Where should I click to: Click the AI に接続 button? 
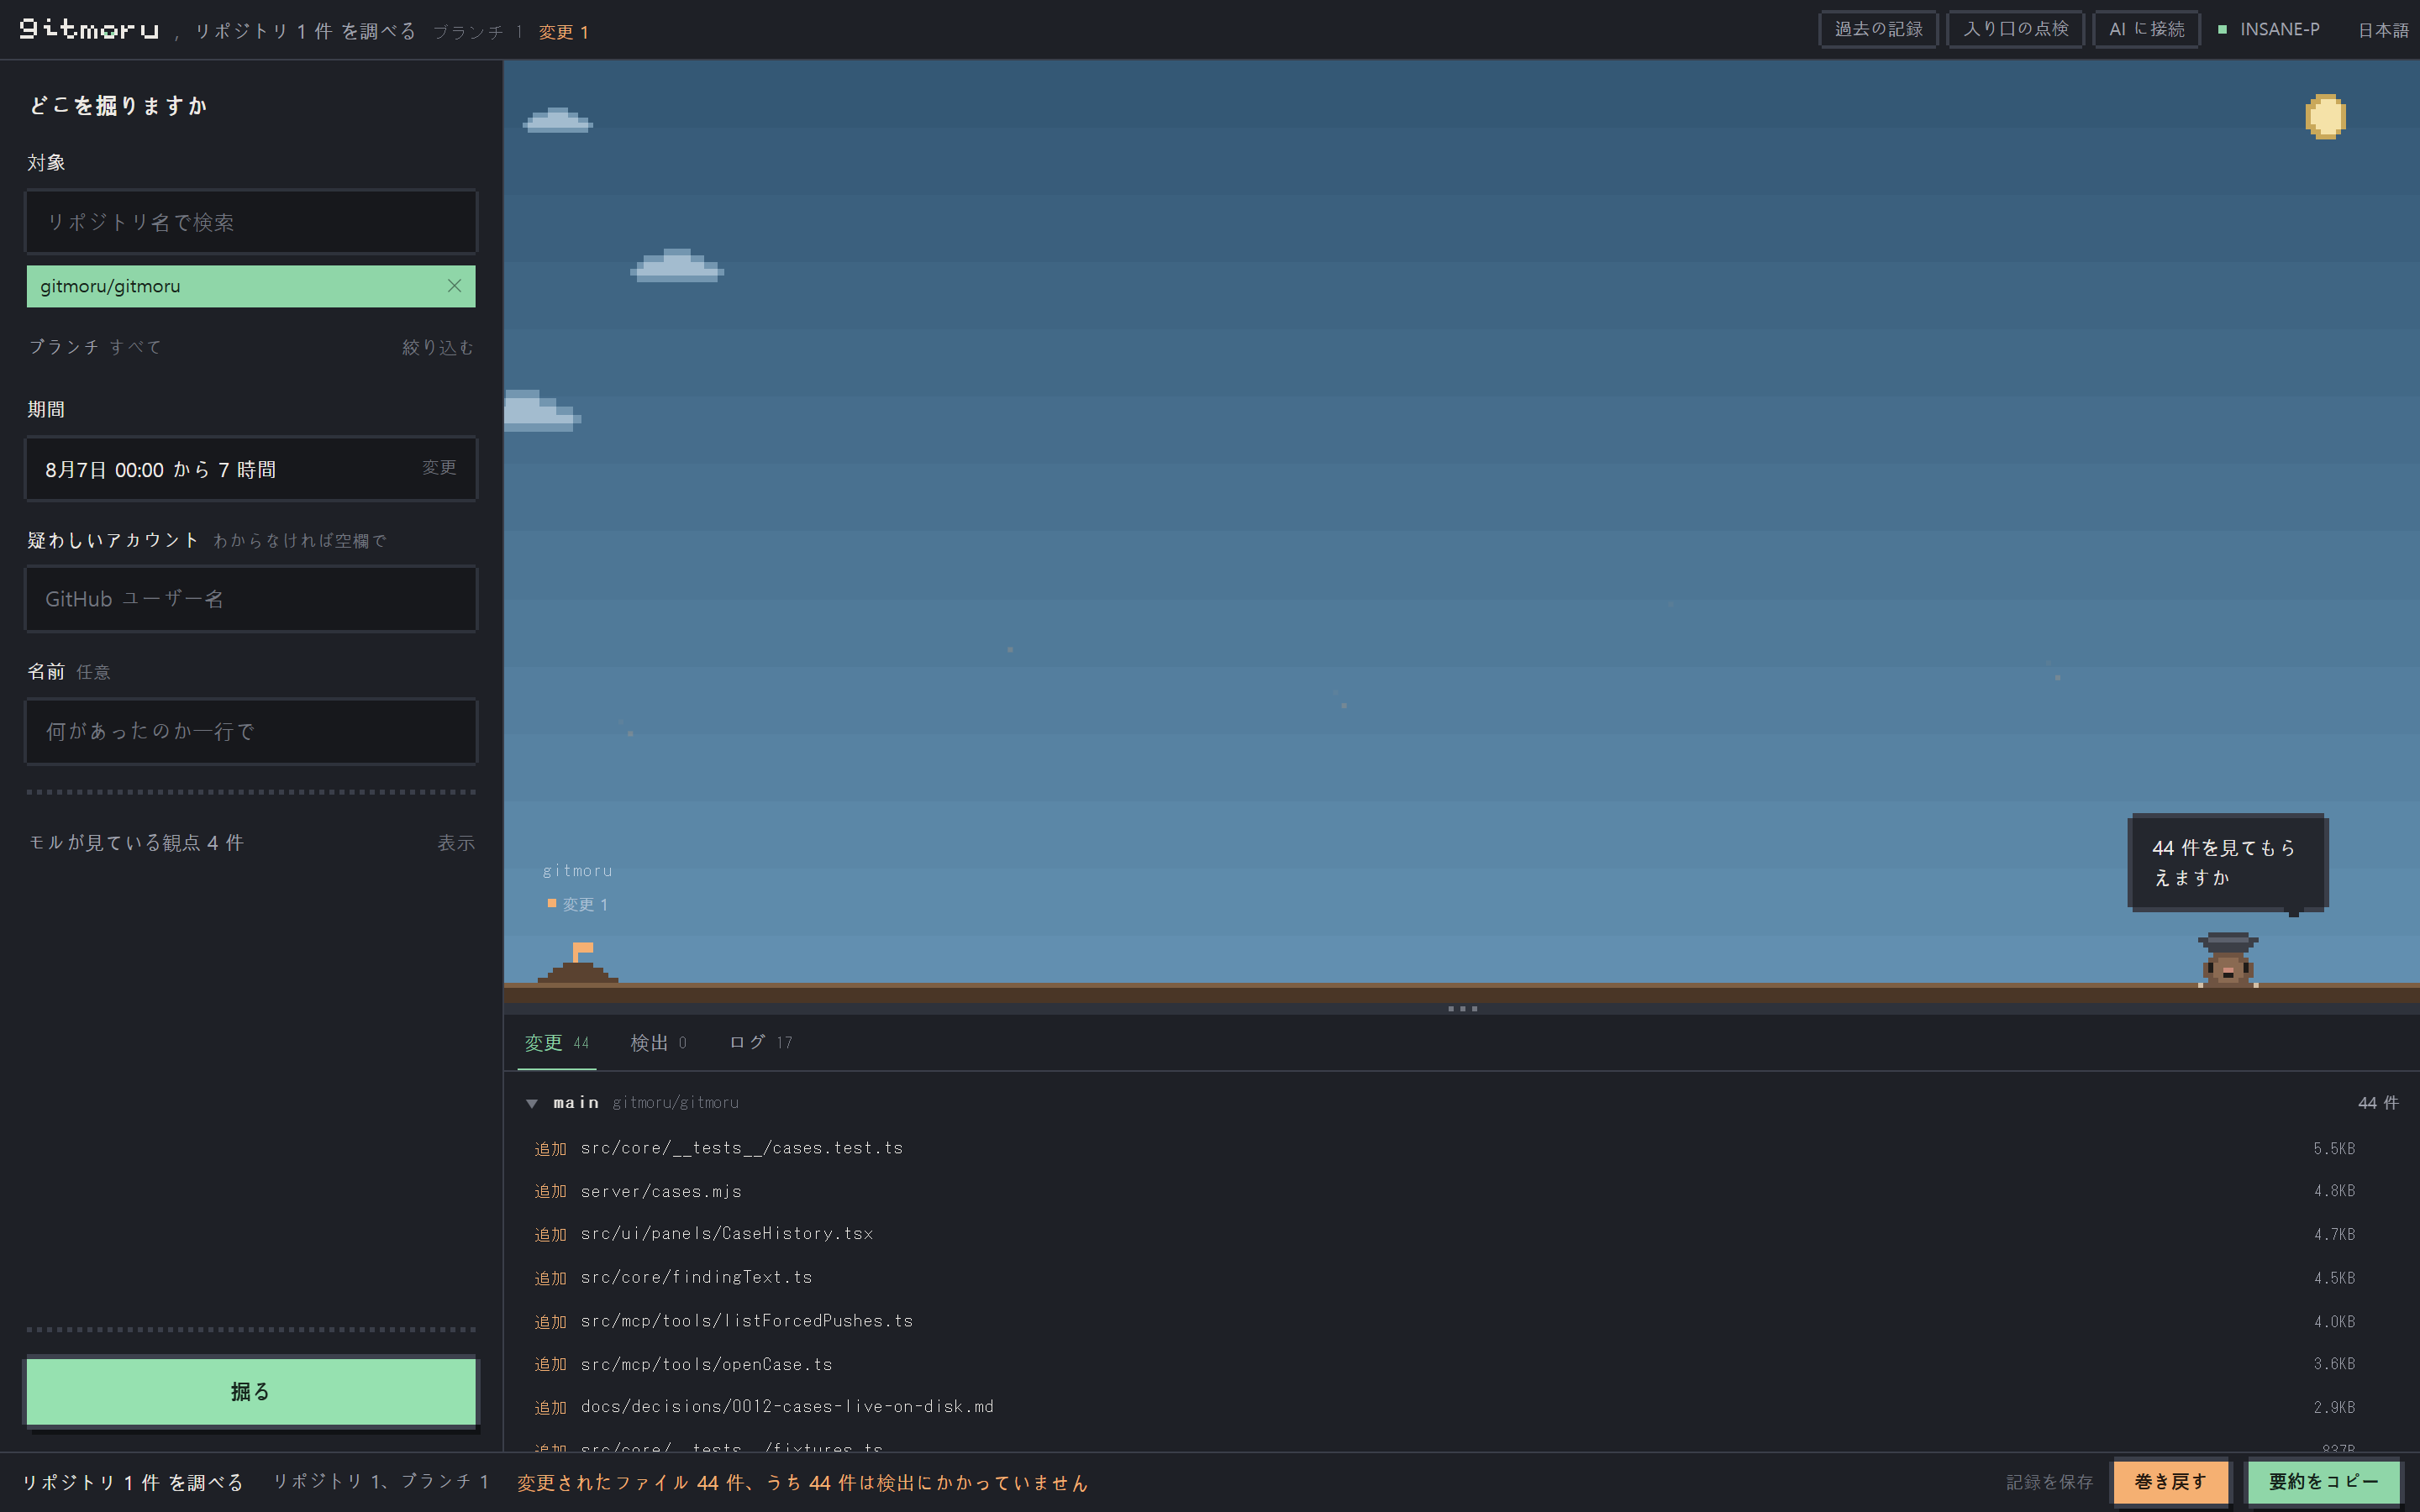tap(2146, 29)
